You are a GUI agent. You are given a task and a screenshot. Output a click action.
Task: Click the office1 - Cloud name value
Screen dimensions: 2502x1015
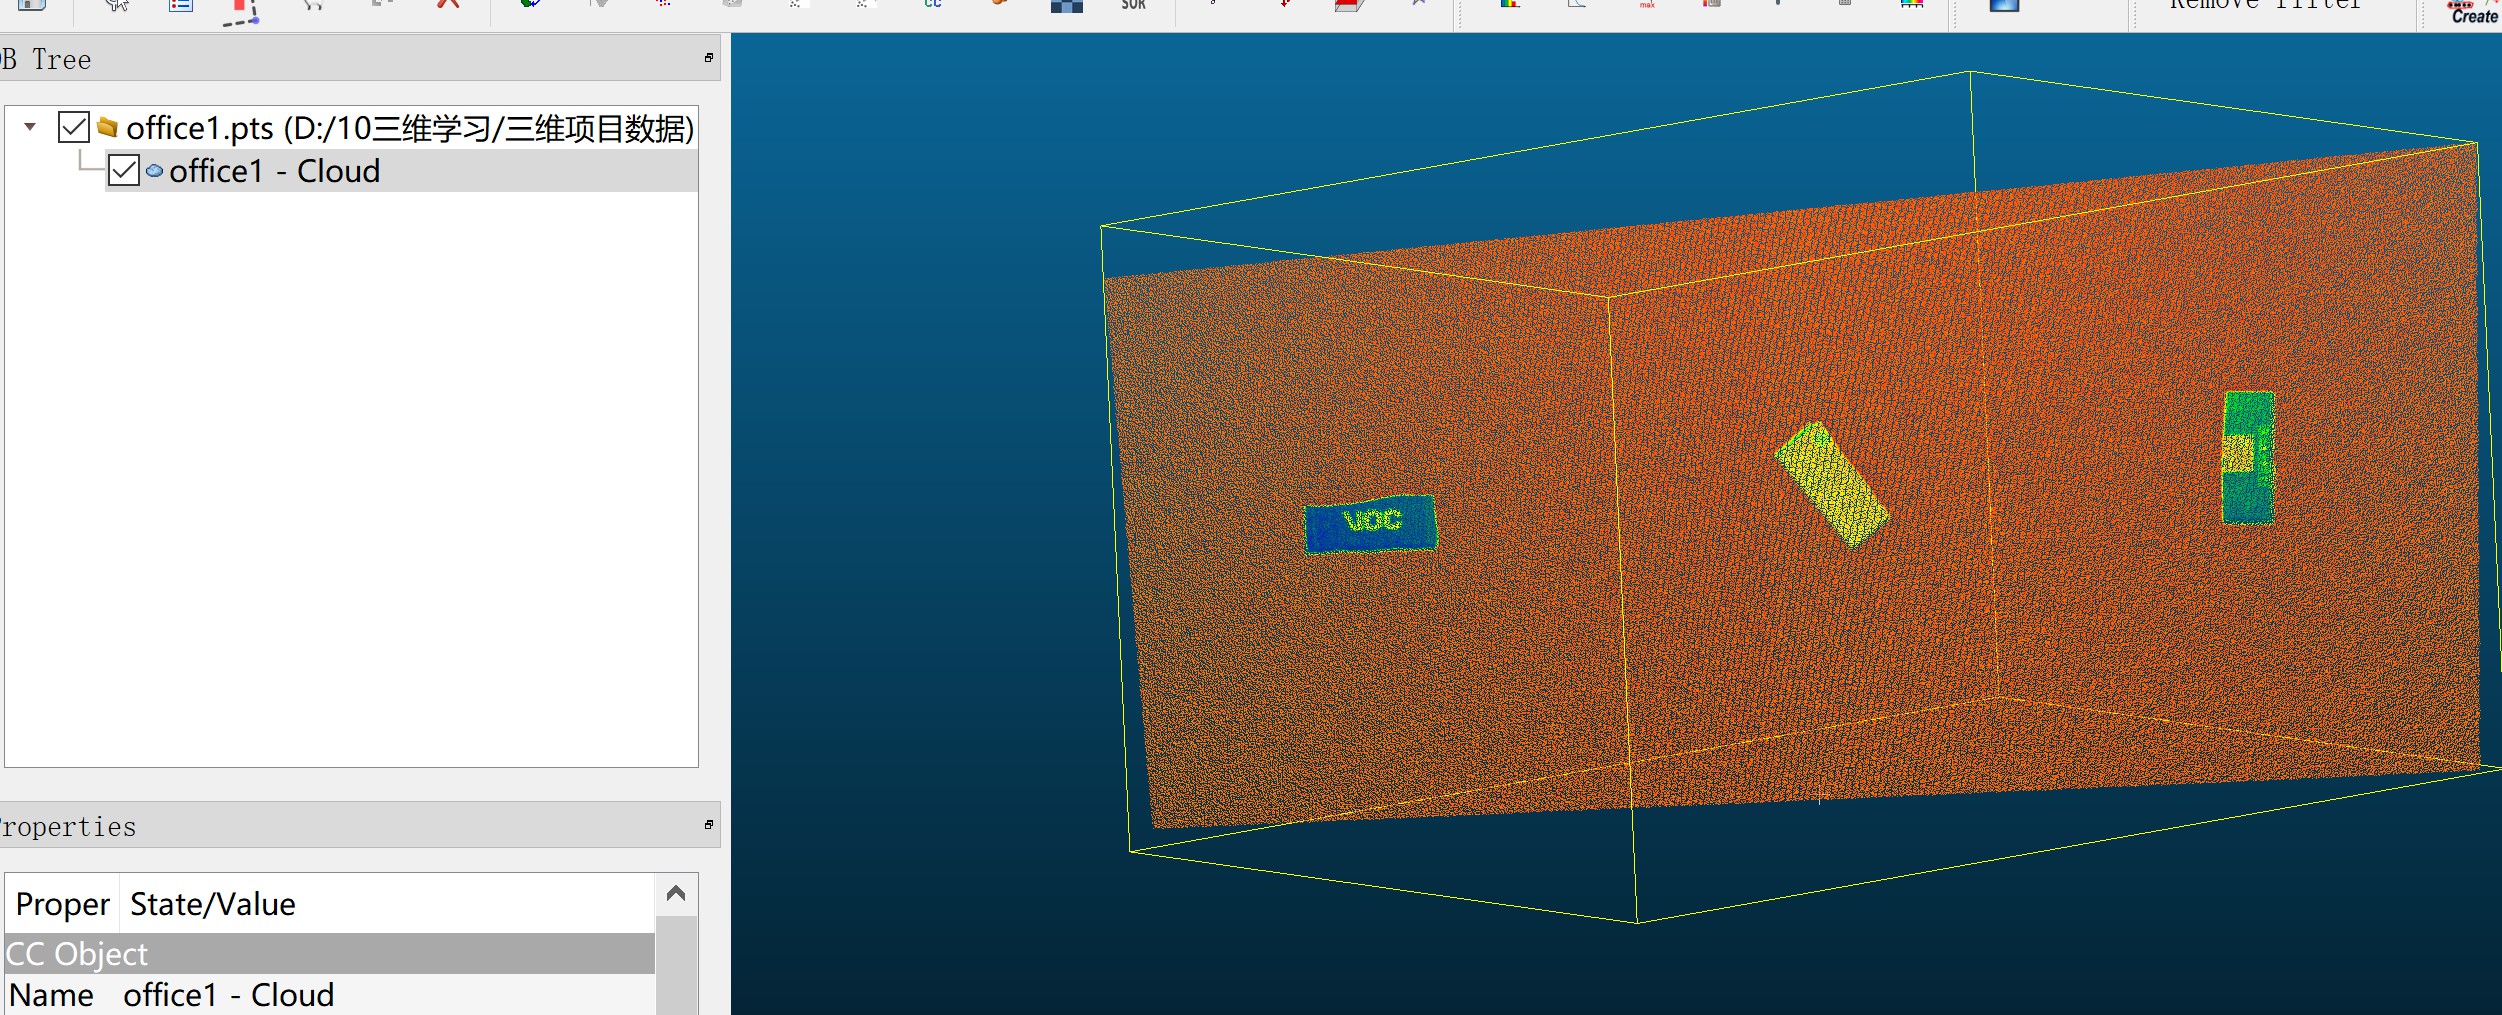tap(228, 995)
